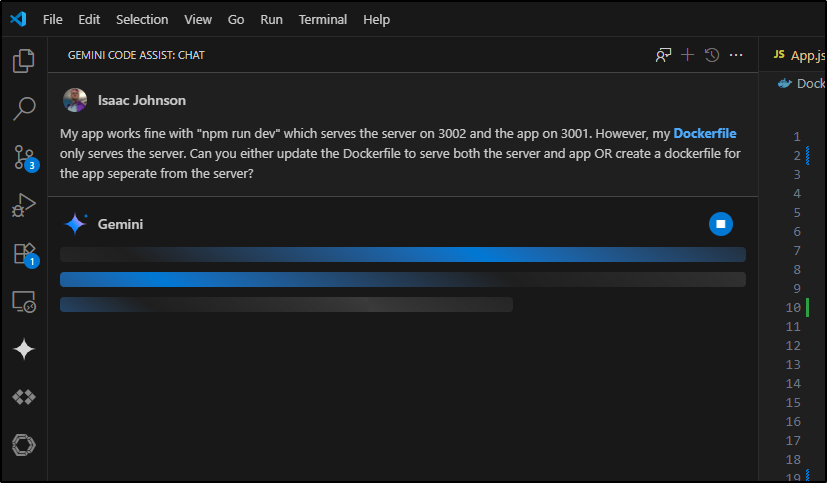
Task: Open the Terminal menu
Action: coord(323,20)
